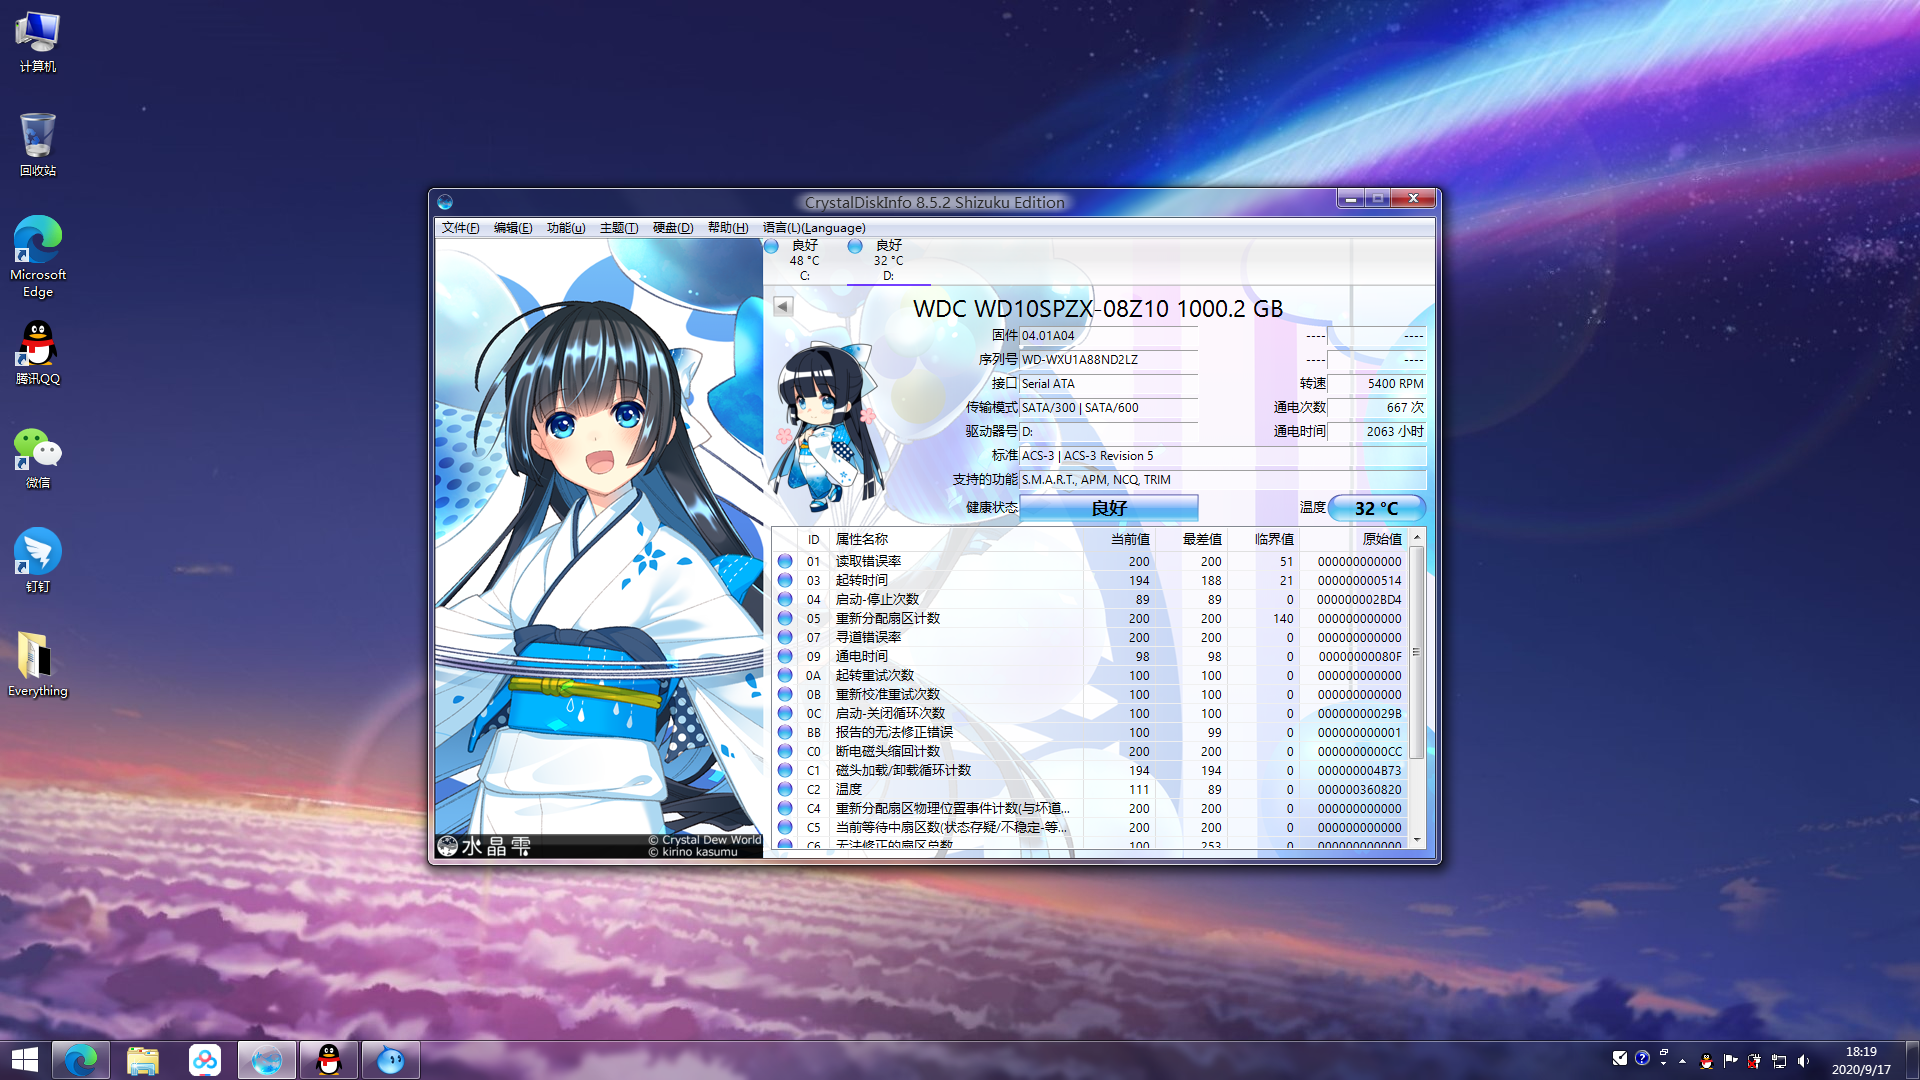This screenshot has height=1080, width=1920.
Task: Select the D: disk tab at 32 °C
Action: (x=888, y=260)
